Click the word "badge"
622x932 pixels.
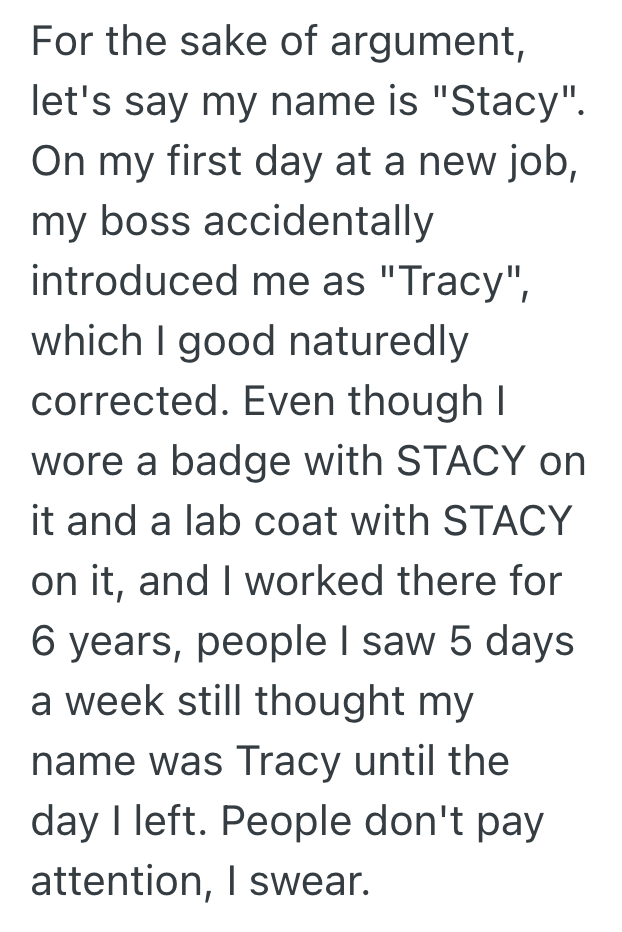(x=227, y=461)
